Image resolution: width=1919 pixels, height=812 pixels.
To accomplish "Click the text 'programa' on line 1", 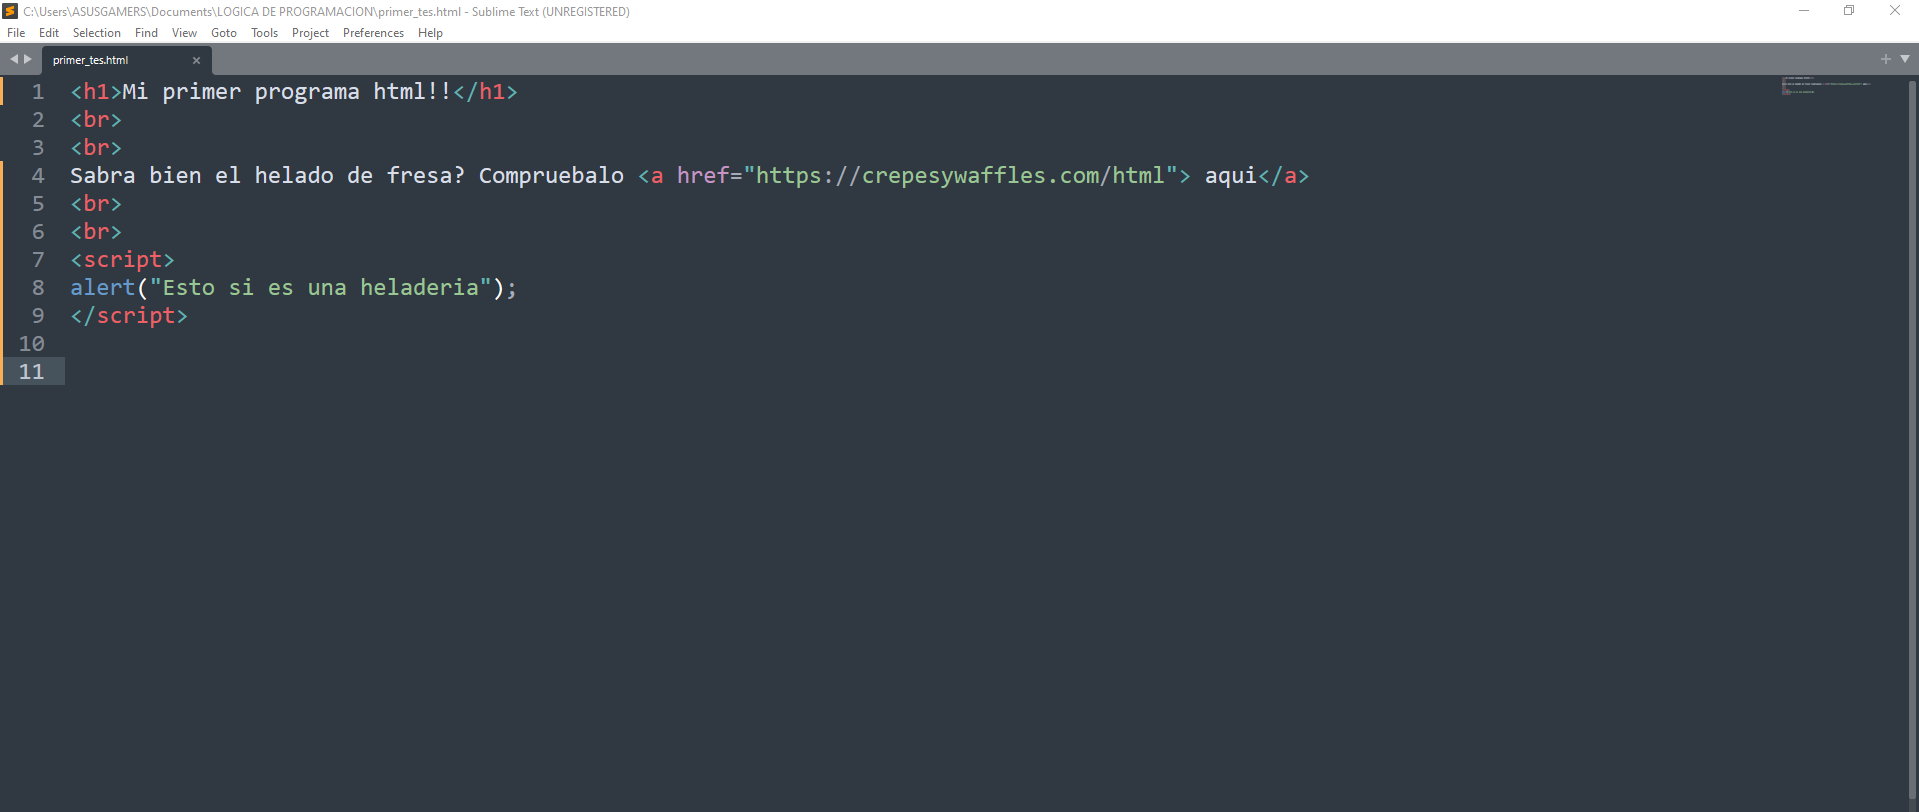I will tap(307, 92).
